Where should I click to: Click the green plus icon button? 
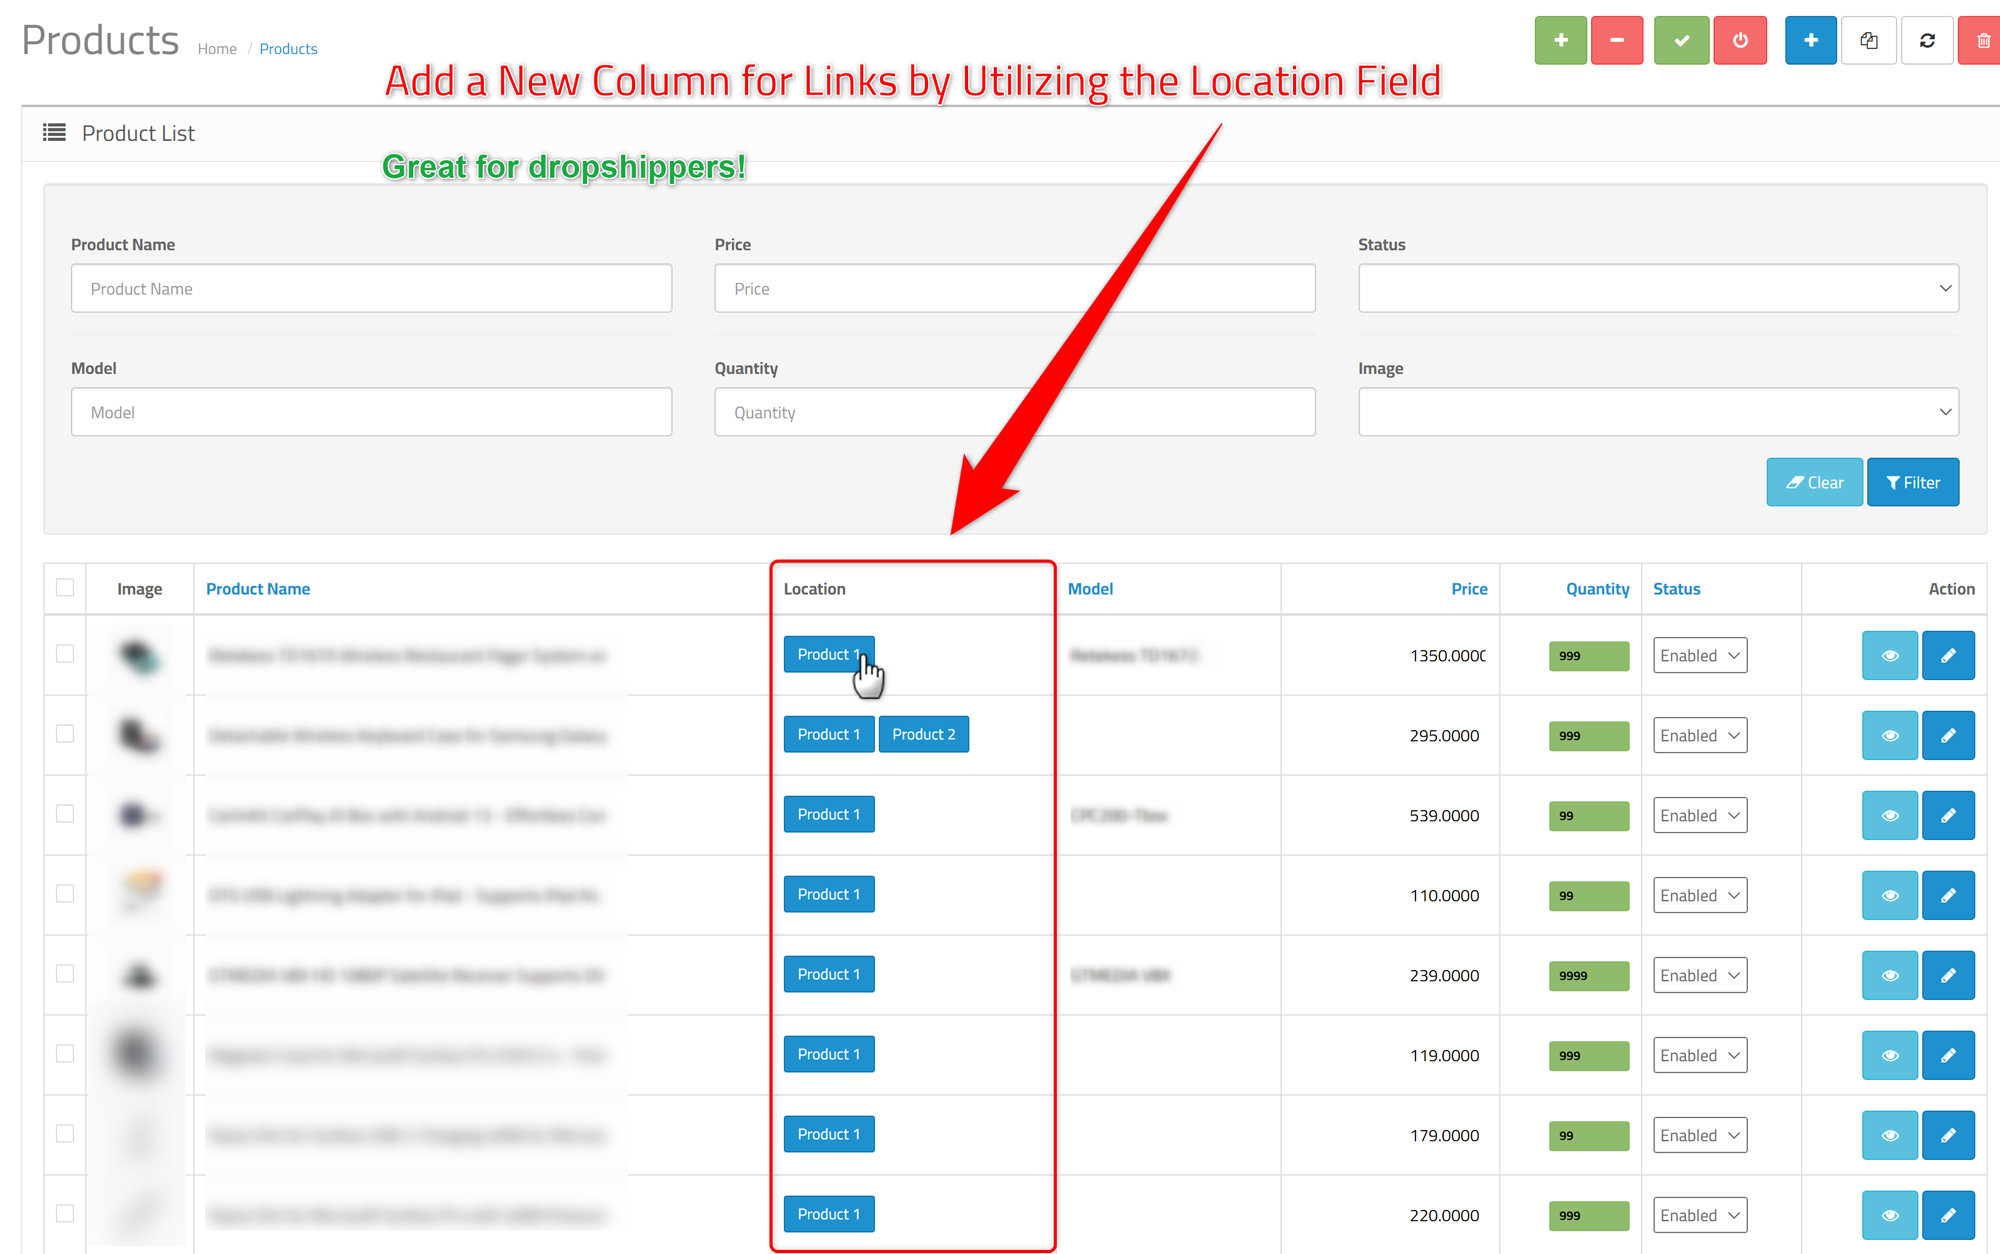1560,41
